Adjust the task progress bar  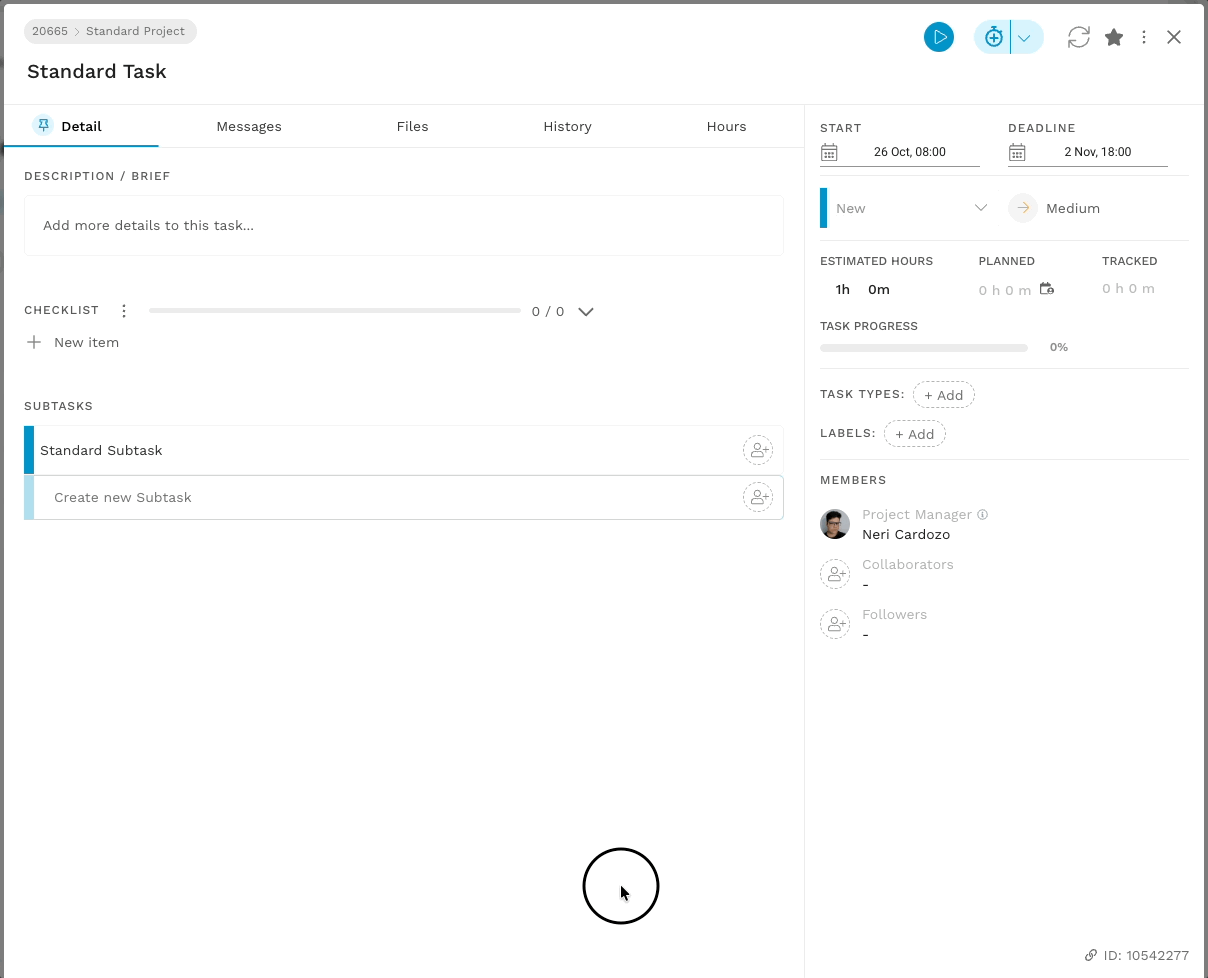click(x=924, y=348)
